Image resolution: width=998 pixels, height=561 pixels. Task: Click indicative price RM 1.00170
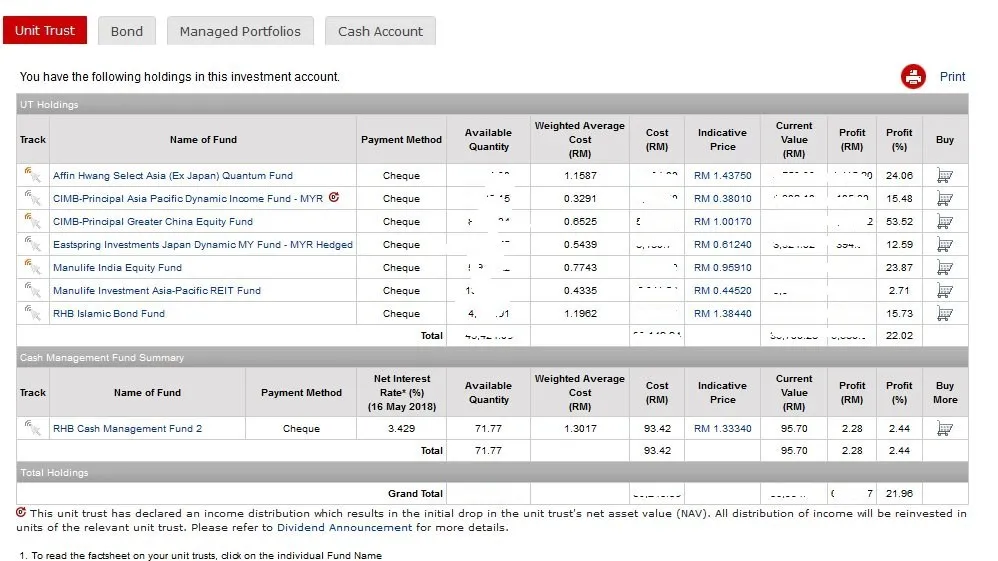[x=722, y=221]
